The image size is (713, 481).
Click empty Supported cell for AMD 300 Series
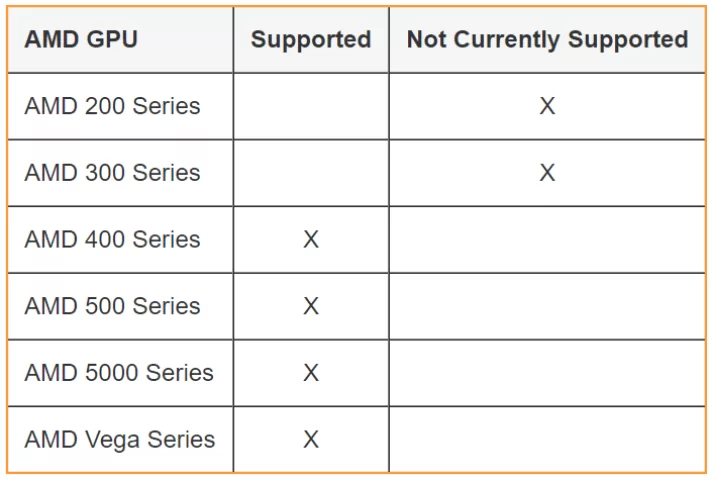[x=311, y=173]
